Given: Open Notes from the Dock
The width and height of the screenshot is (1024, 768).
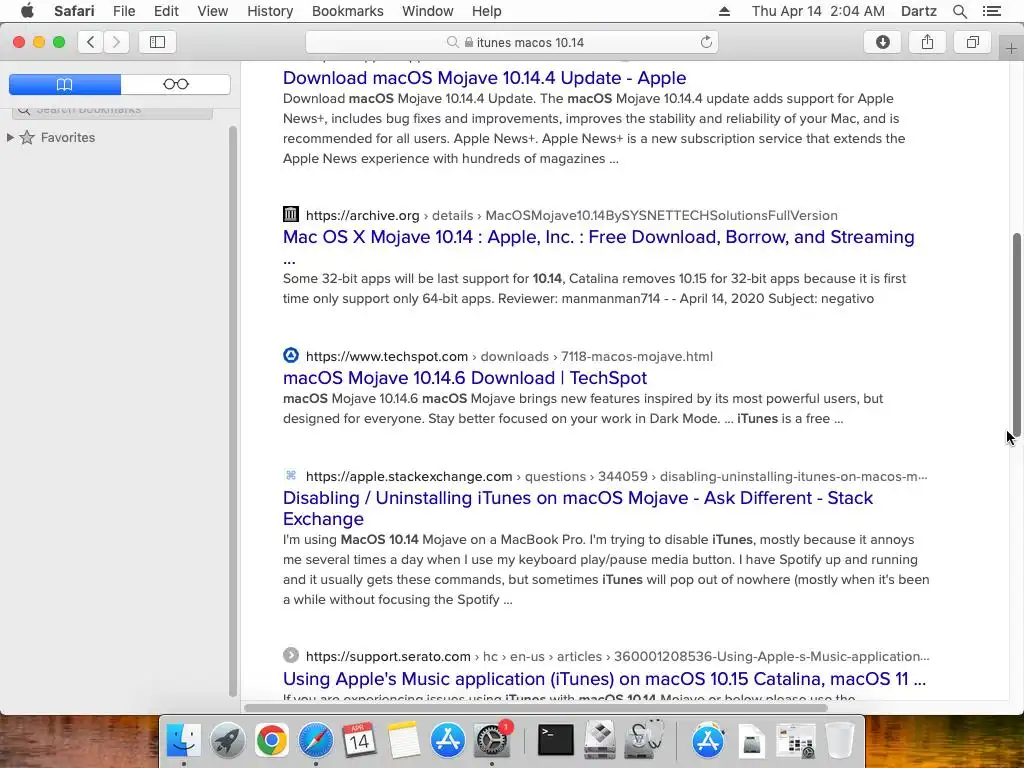Looking at the screenshot, I should click(403, 741).
